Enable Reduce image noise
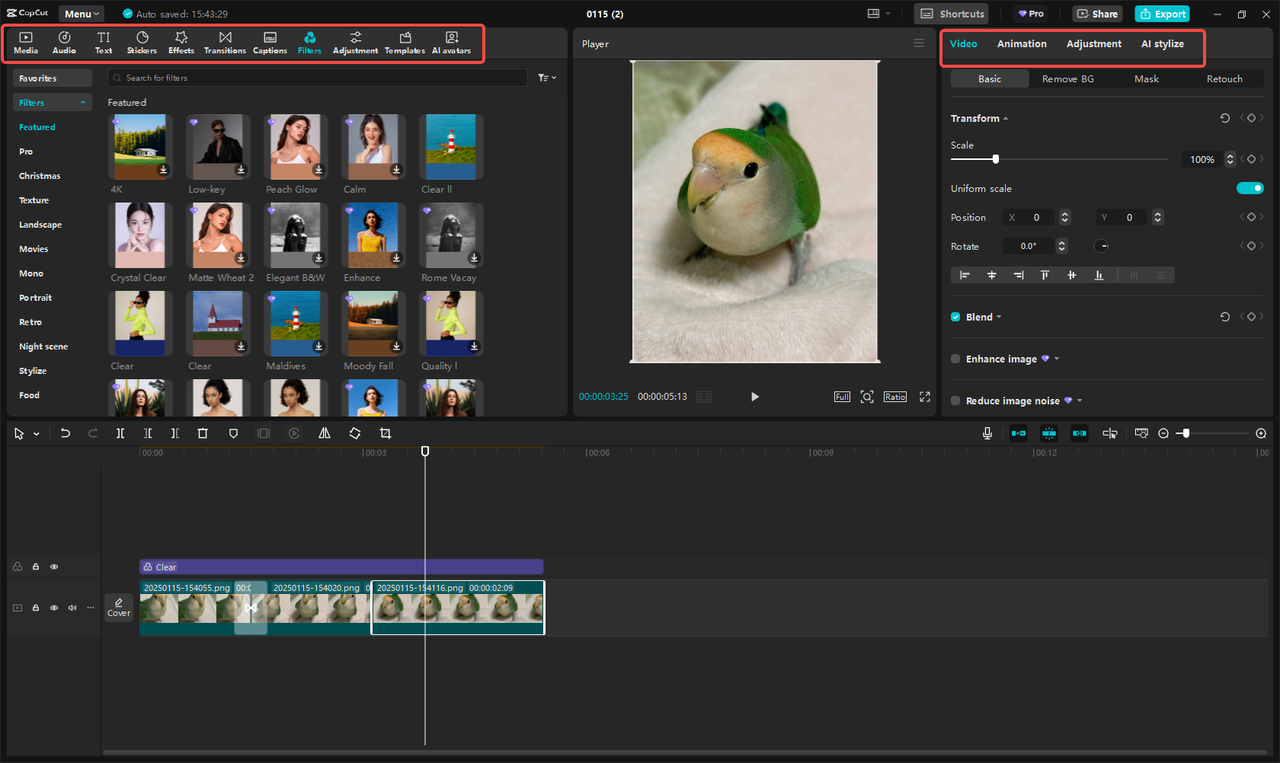The width and height of the screenshot is (1280, 763). [x=955, y=400]
